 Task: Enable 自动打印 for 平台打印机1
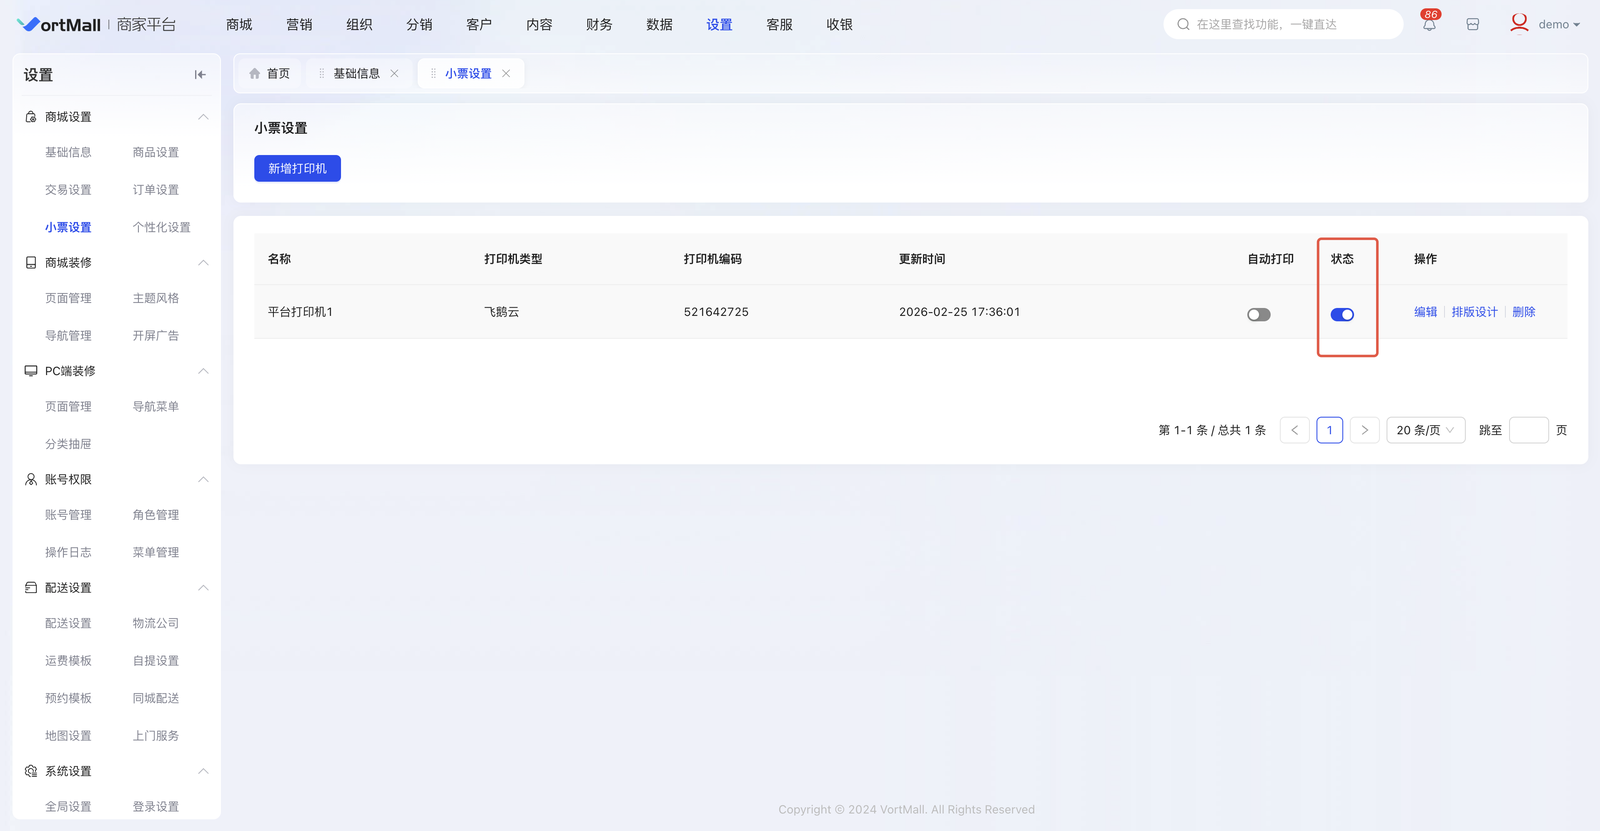tap(1258, 315)
